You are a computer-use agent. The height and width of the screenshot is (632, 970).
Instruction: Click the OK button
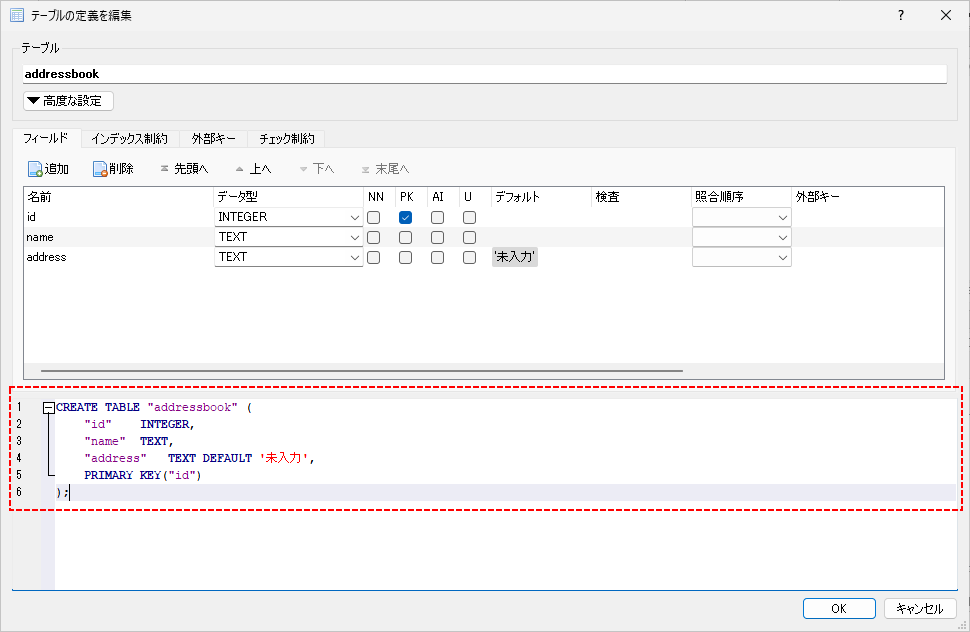pyautogui.click(x=839, y=608)
